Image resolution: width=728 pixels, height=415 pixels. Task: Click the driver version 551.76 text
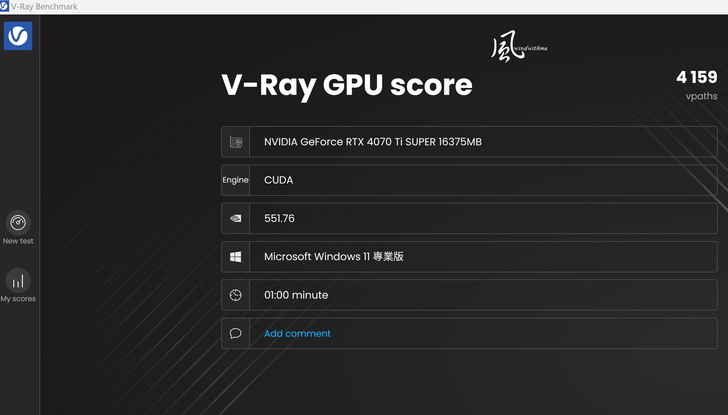[279, 218]
